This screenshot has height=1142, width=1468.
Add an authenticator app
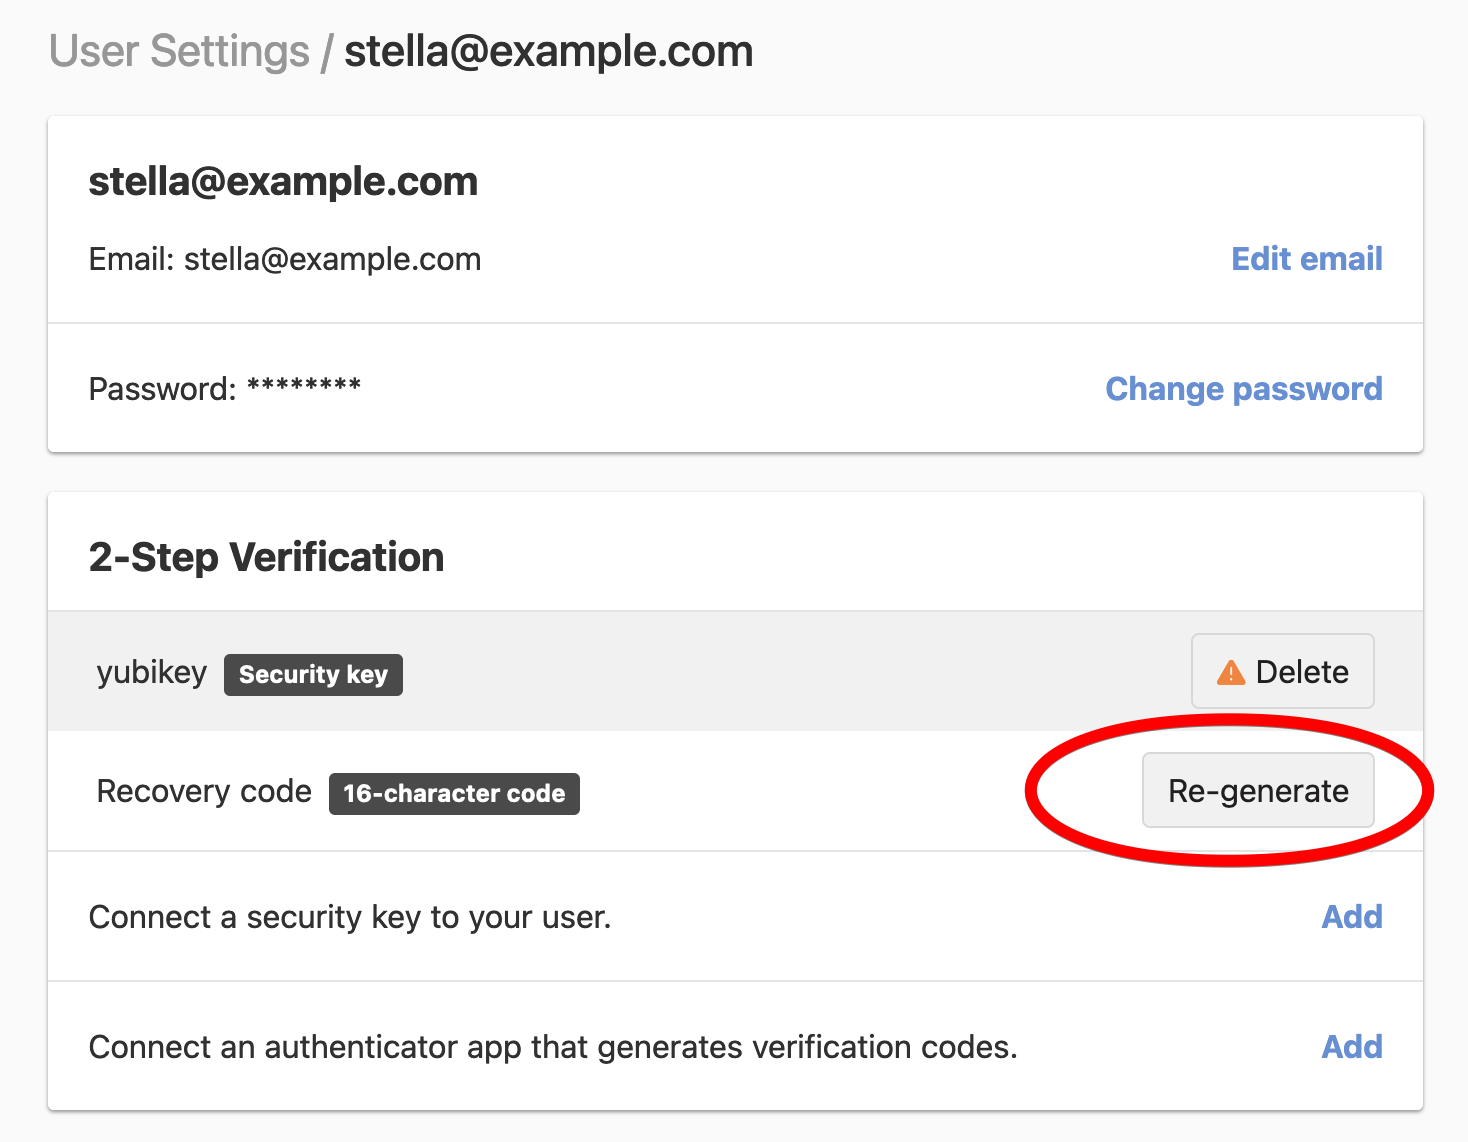(1352, 1047)
